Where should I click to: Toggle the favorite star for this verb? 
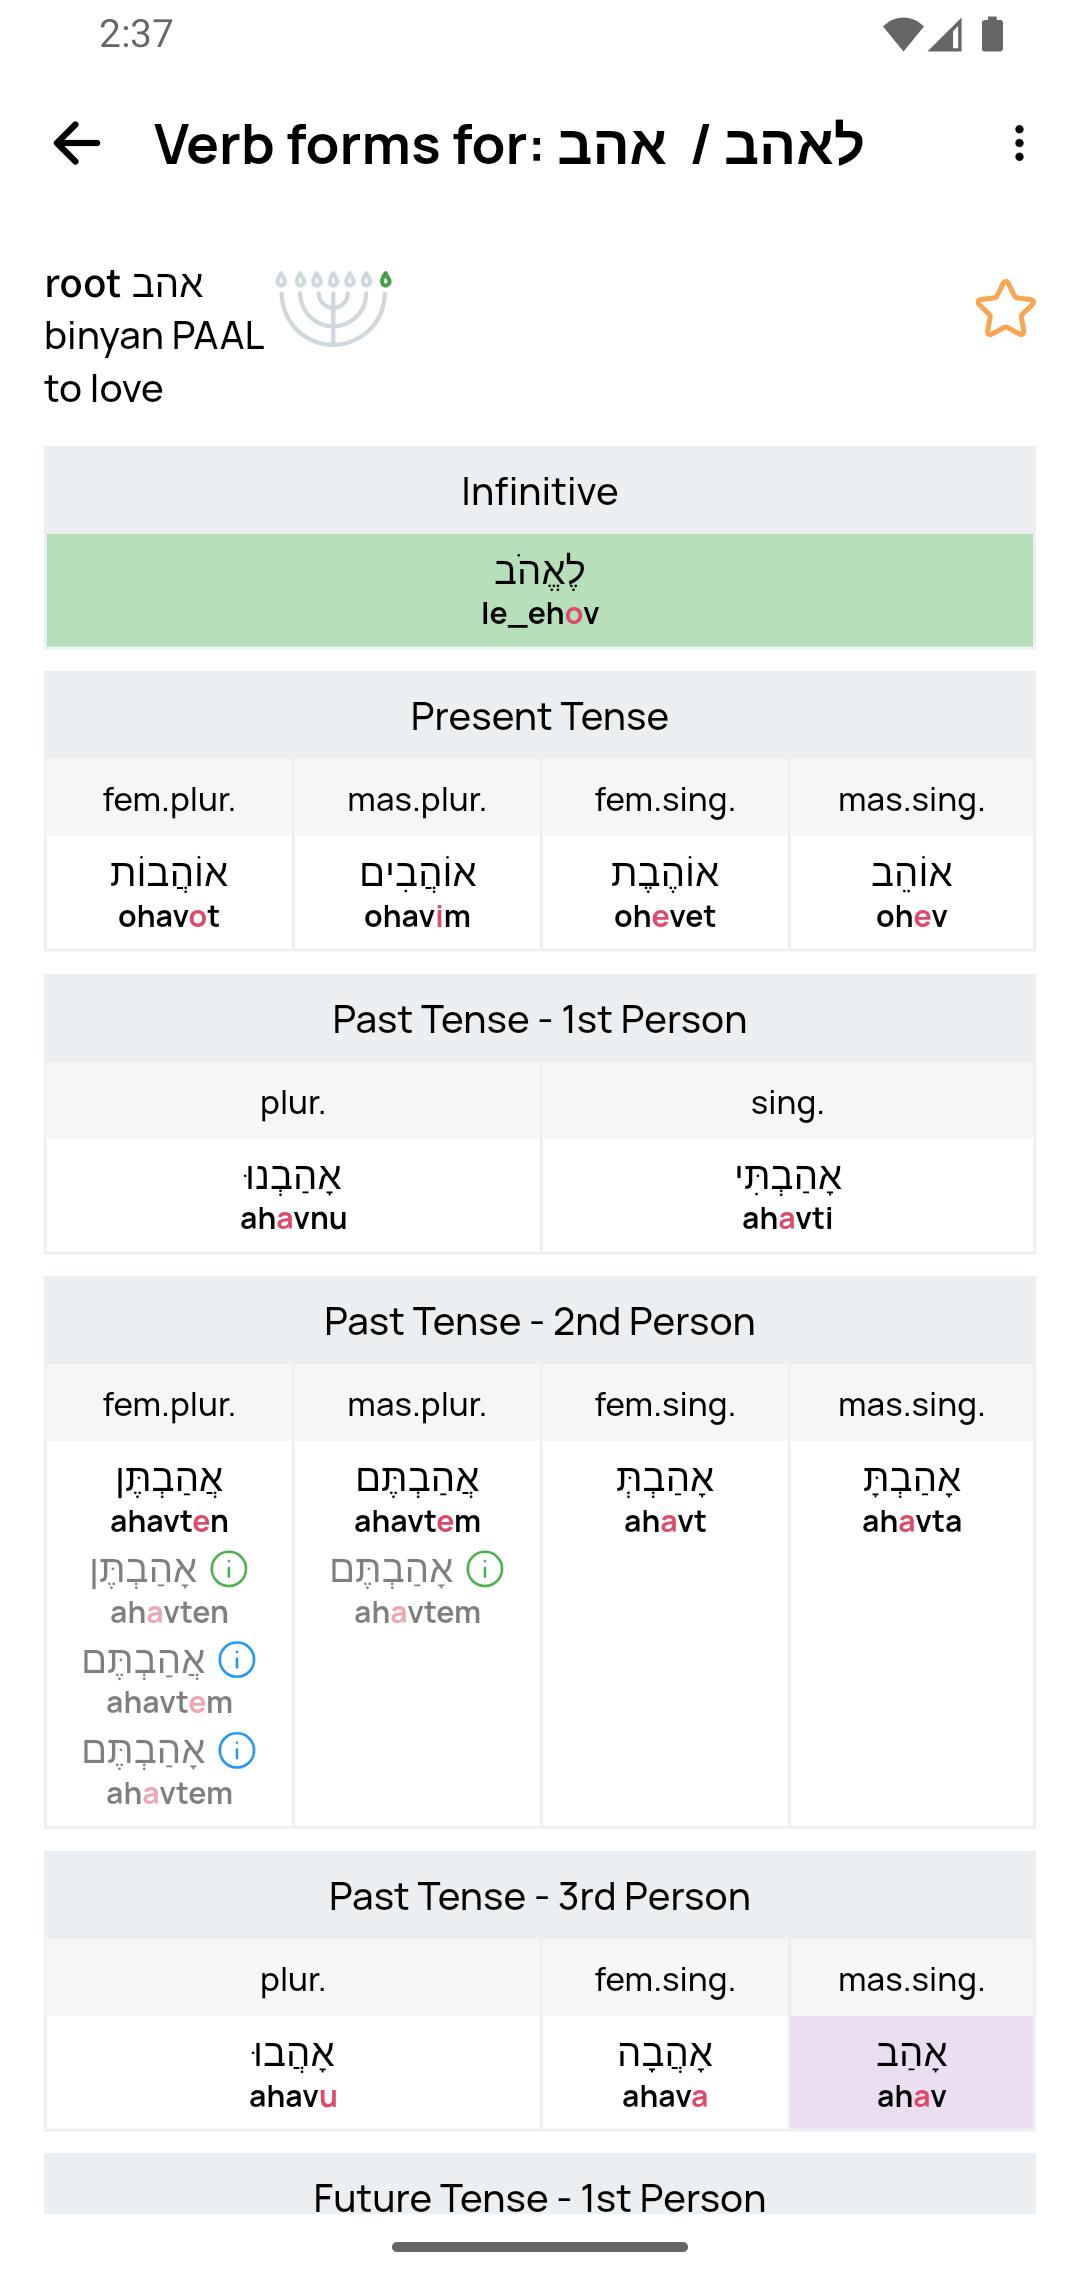pos(1005,309)
